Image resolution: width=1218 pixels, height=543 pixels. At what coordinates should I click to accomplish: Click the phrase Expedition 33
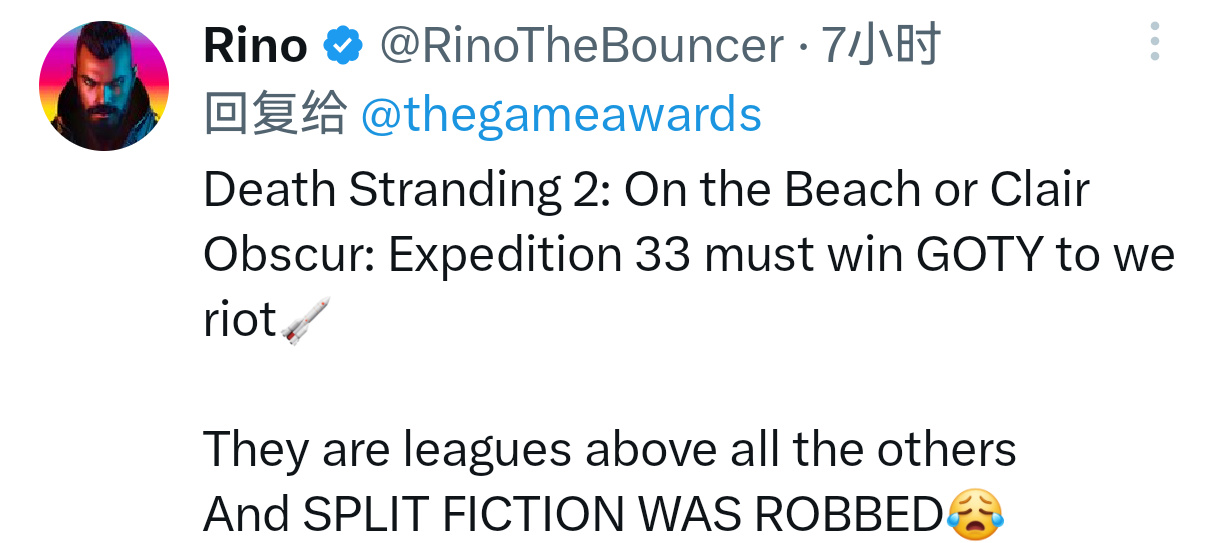[x=540, y=255]
